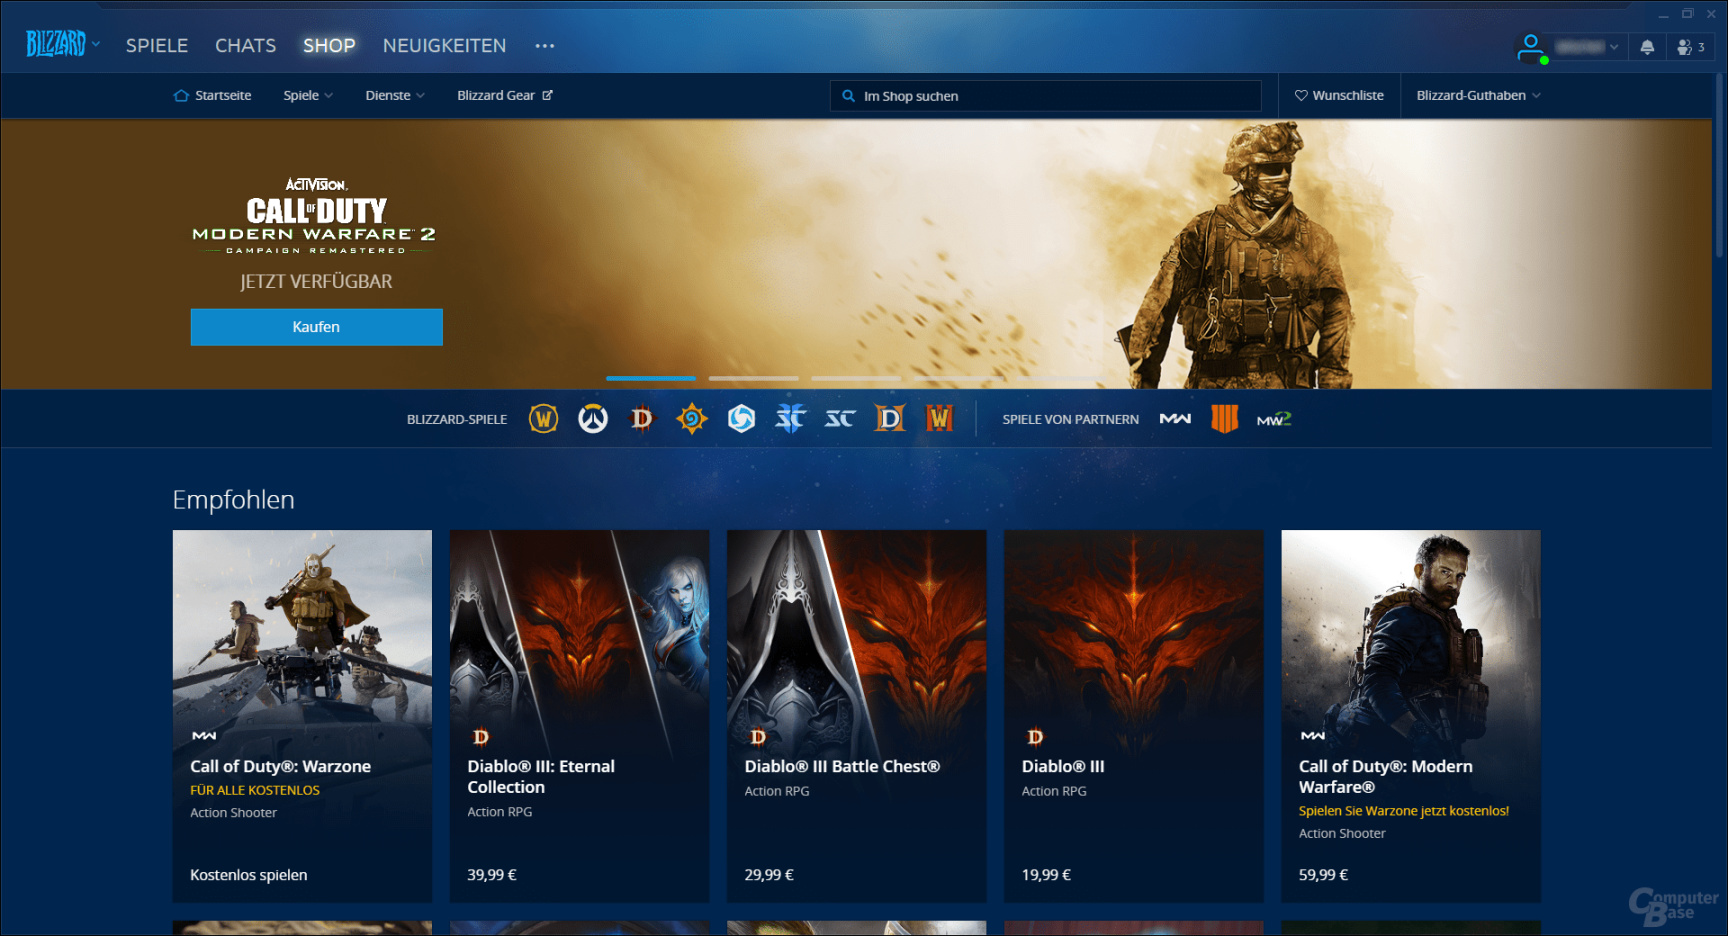Open Hearthstone game icon
This screenshot has width=1728, height=936.
tap(691, 418)
